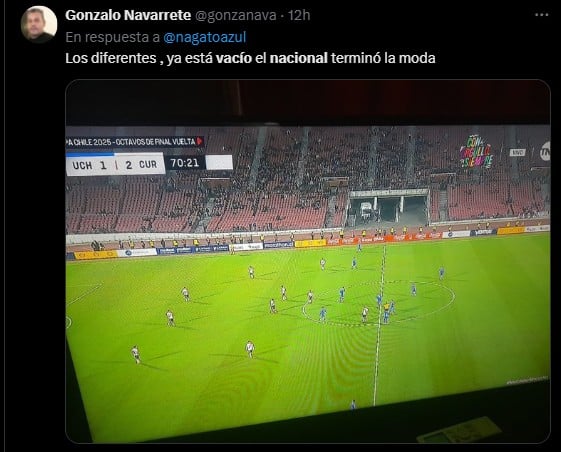This screenshot has height=452, width=561.
Task: Click the red play arrow after 'Final Vuelta'
Action: [200, 141]
